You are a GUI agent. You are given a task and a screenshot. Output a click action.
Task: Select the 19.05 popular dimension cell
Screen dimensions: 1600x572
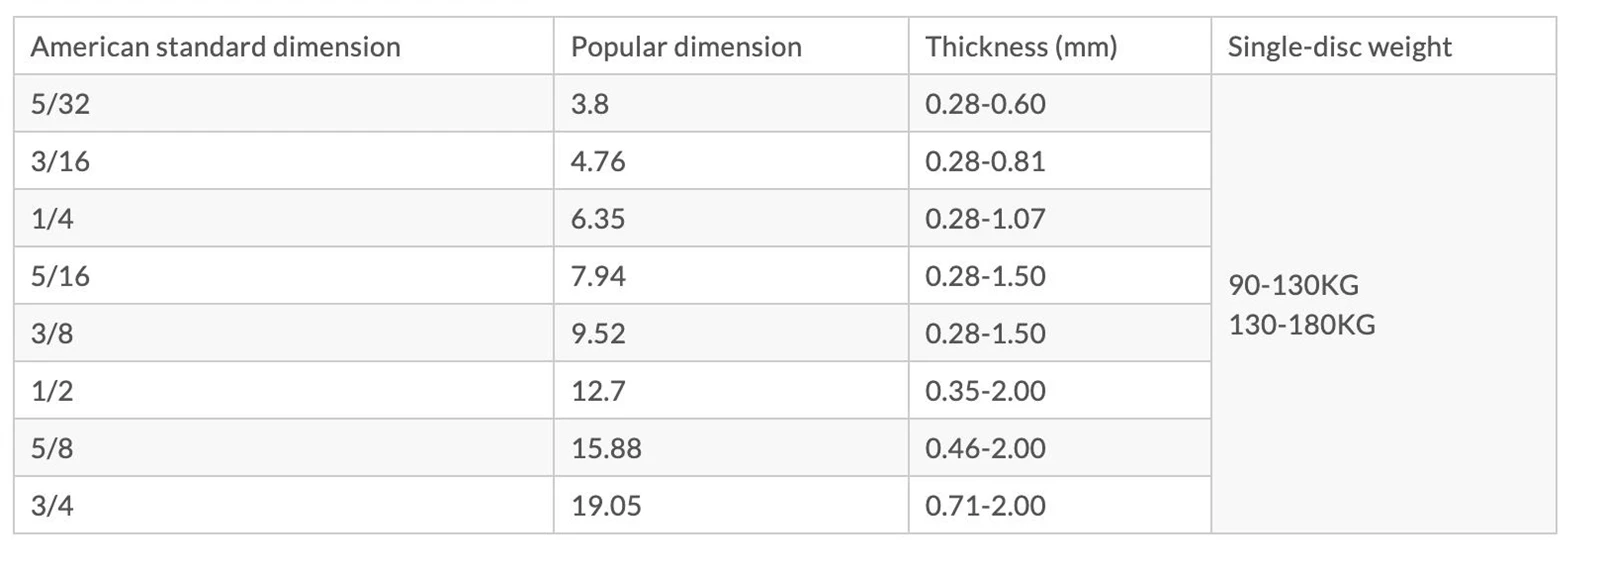[x=731, y=505]
